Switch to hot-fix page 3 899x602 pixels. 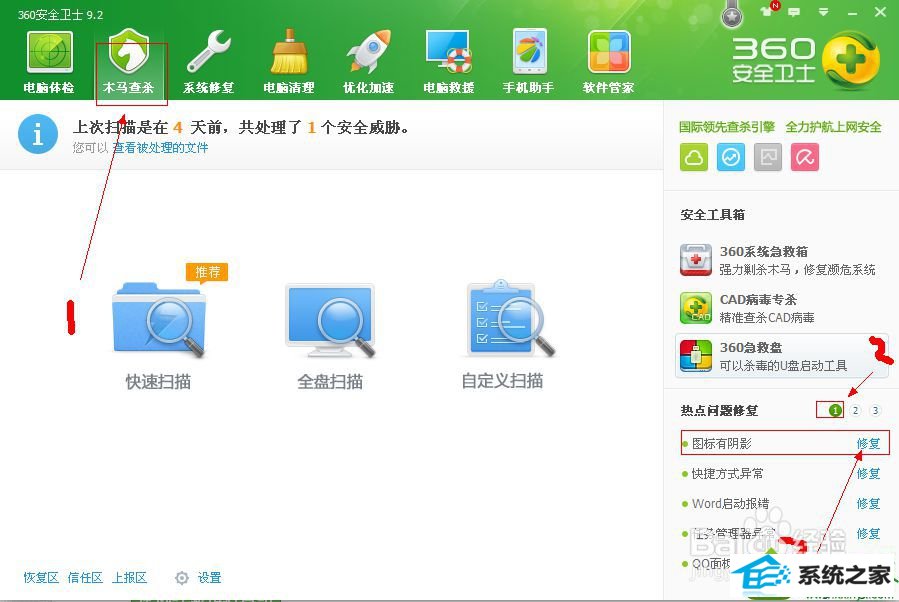(x=875, y=410)
